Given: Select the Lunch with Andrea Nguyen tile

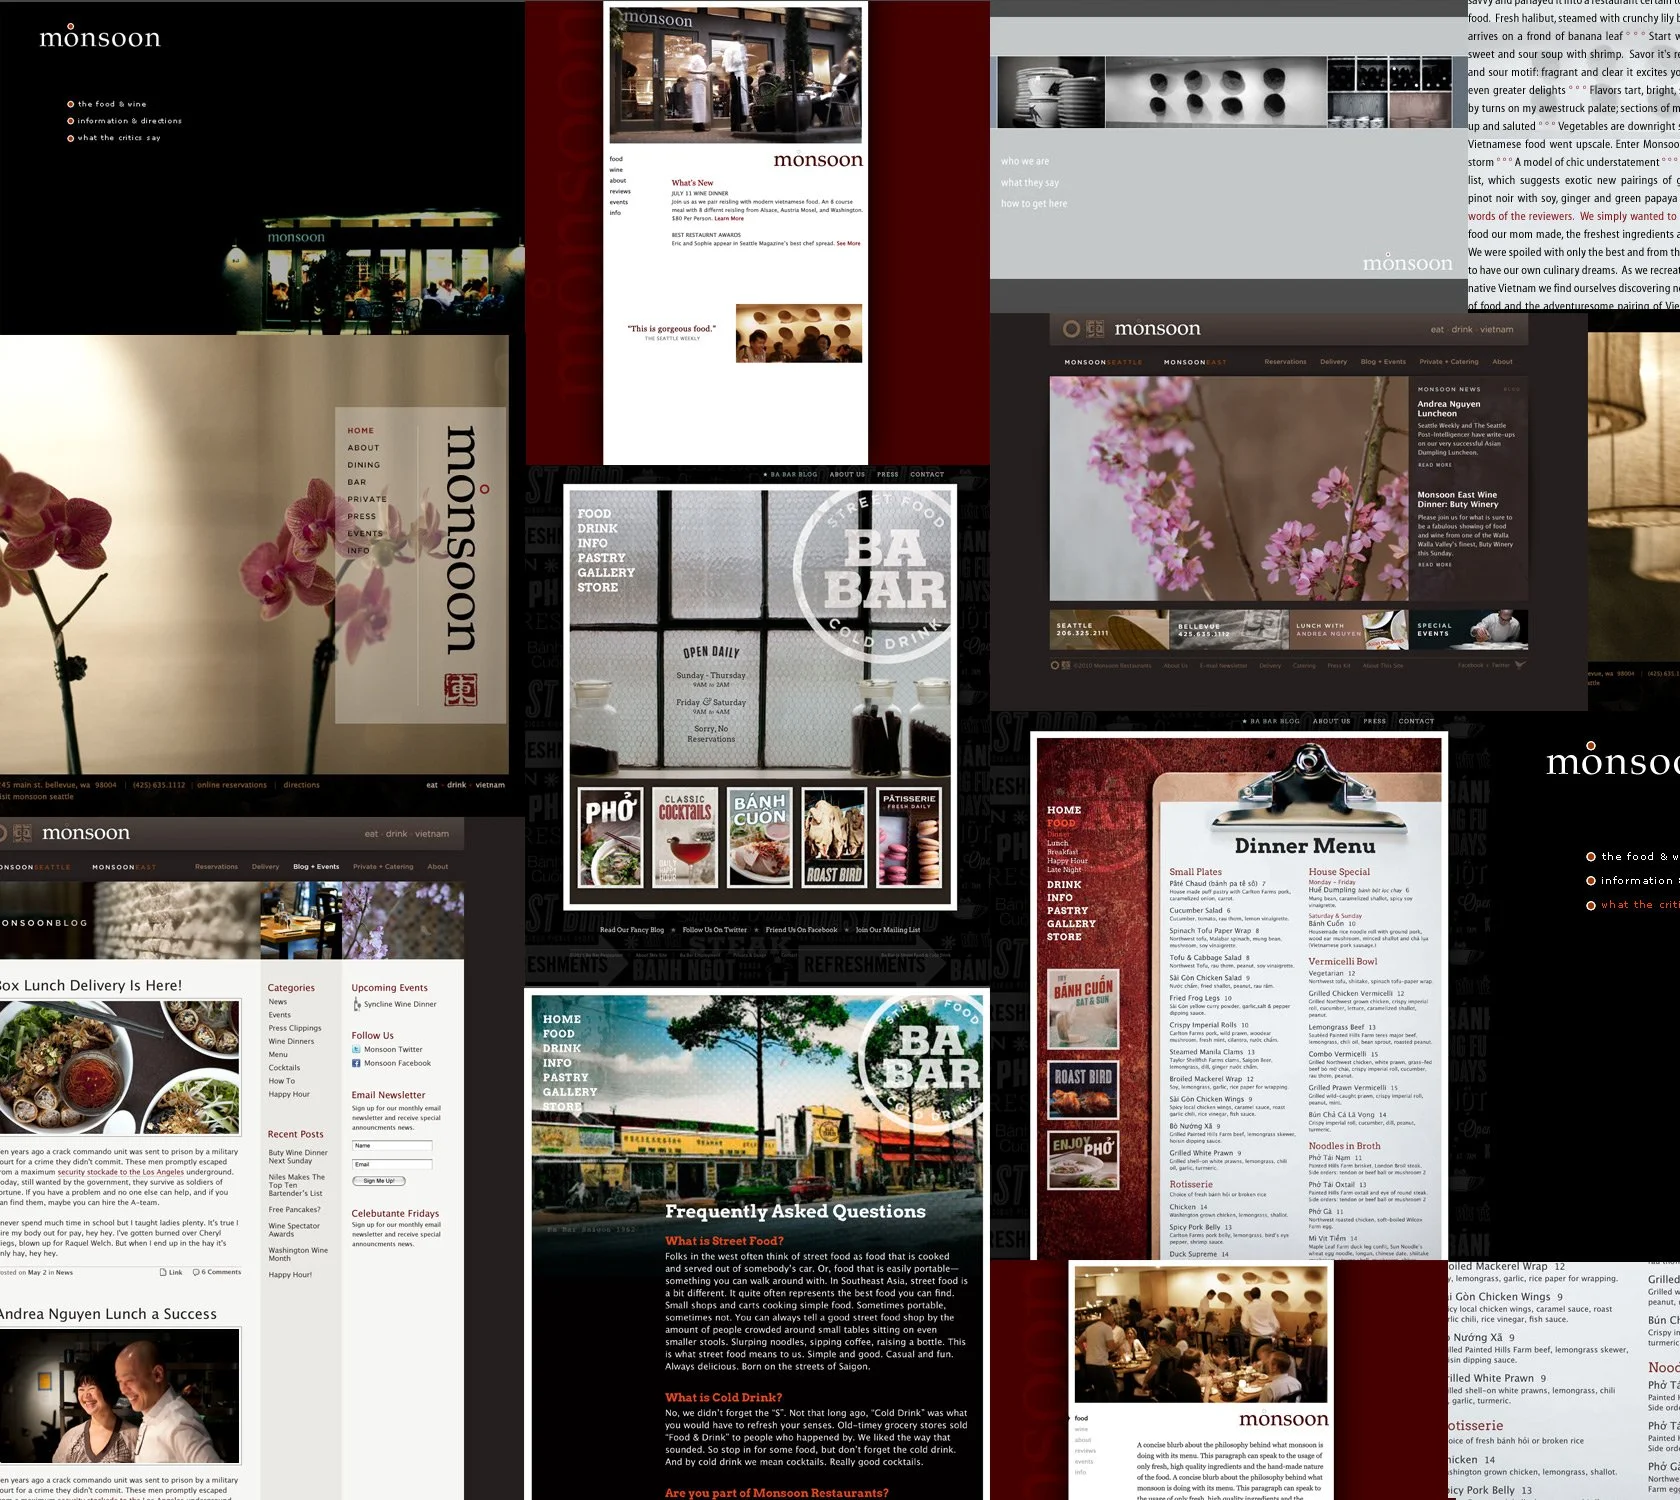Looking at the screenshot, I should 1349,630.
